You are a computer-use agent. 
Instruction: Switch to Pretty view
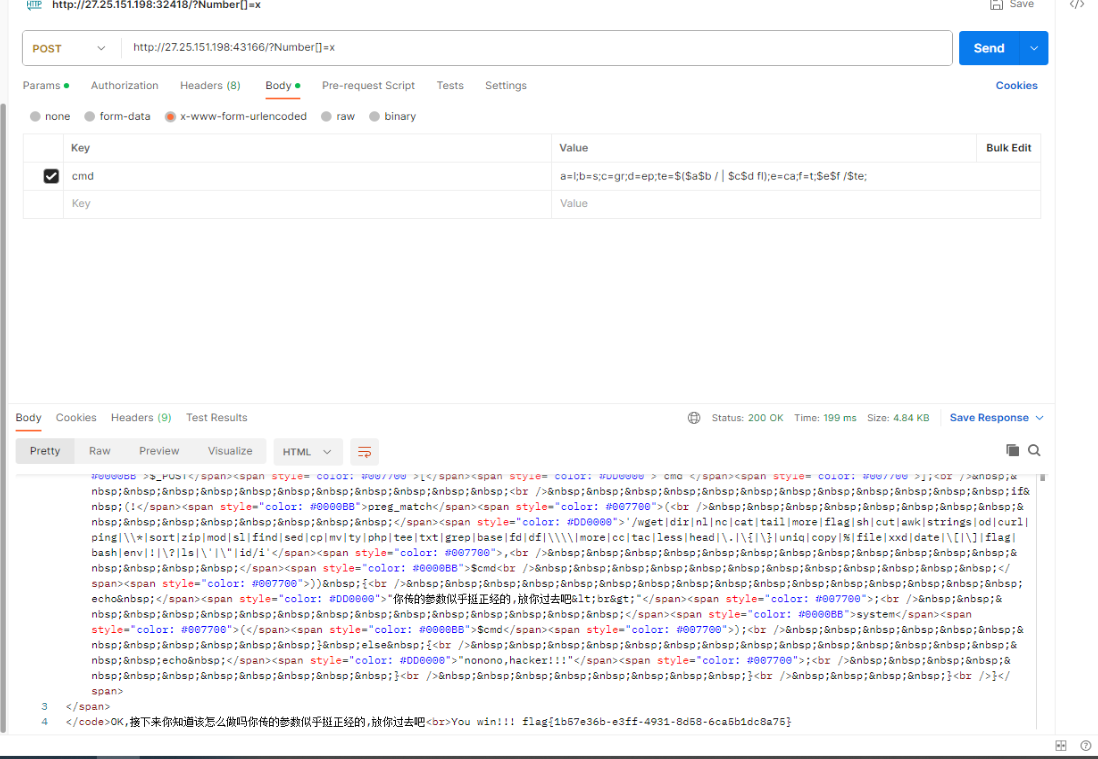[45, 451]
